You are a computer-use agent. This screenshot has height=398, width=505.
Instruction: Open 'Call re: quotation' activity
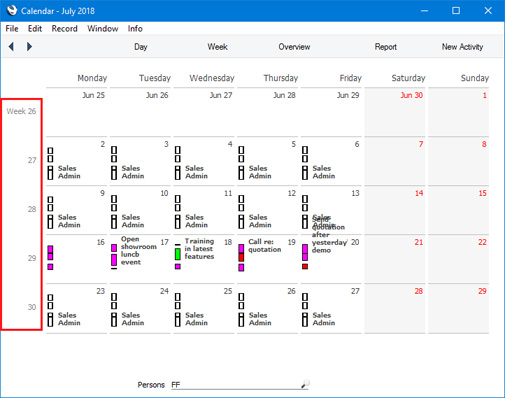coord(265,246)
